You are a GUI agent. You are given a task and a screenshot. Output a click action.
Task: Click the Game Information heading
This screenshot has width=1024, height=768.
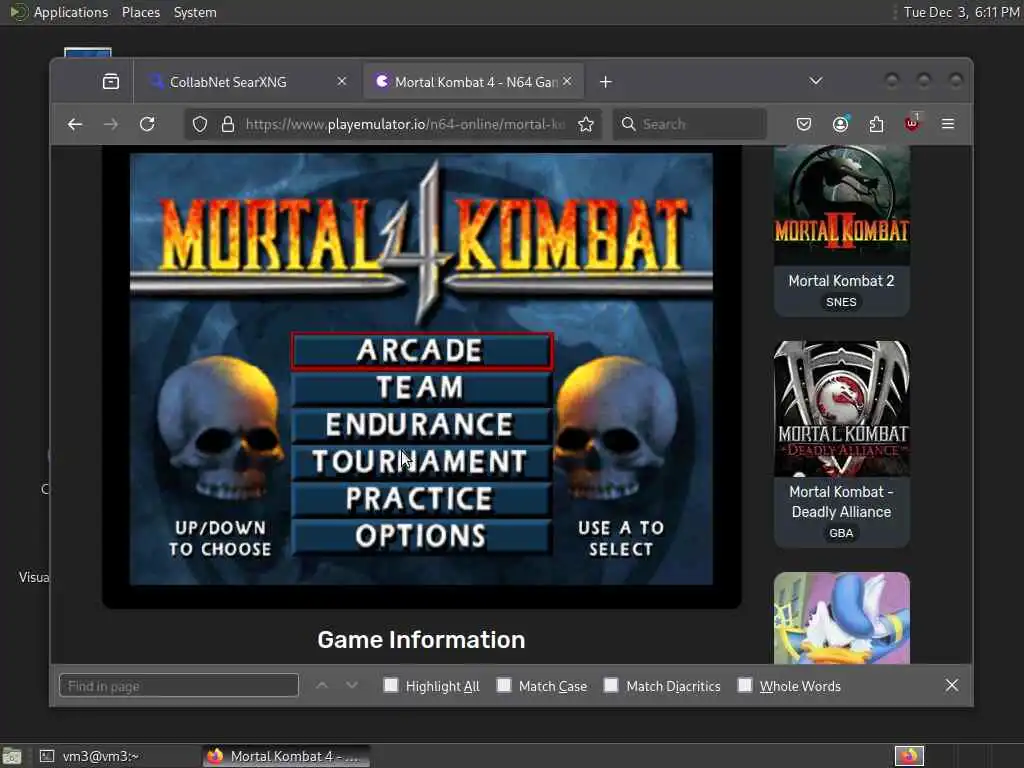pos(421,640)
